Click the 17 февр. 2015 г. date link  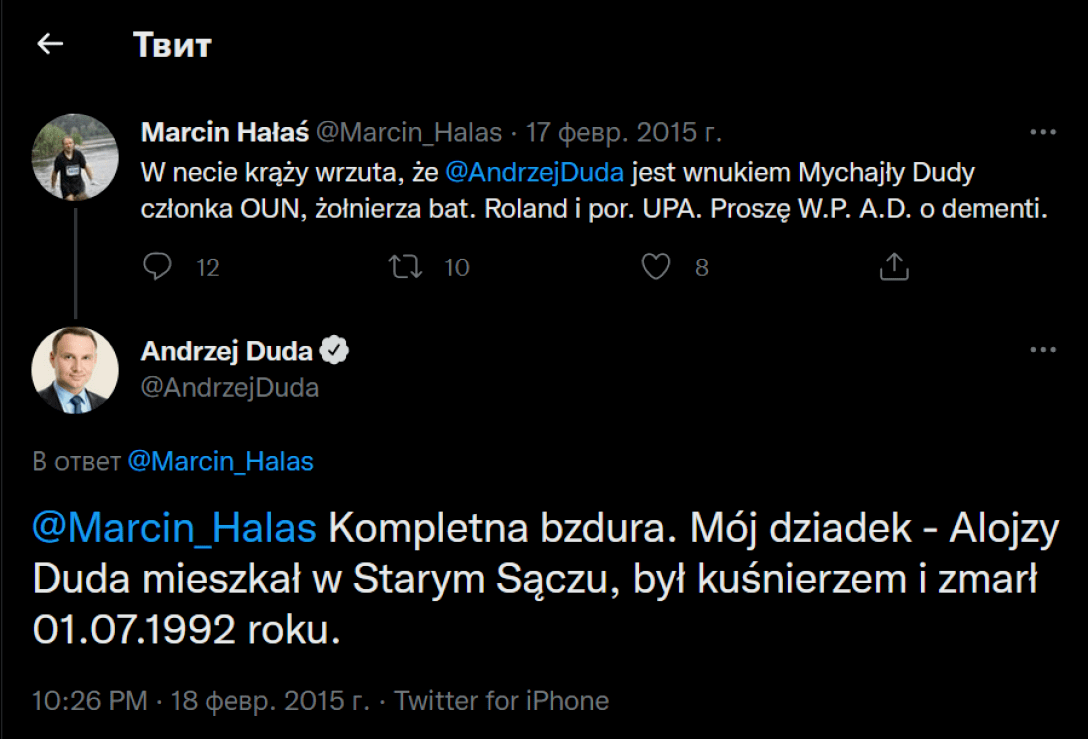point(625,132)
